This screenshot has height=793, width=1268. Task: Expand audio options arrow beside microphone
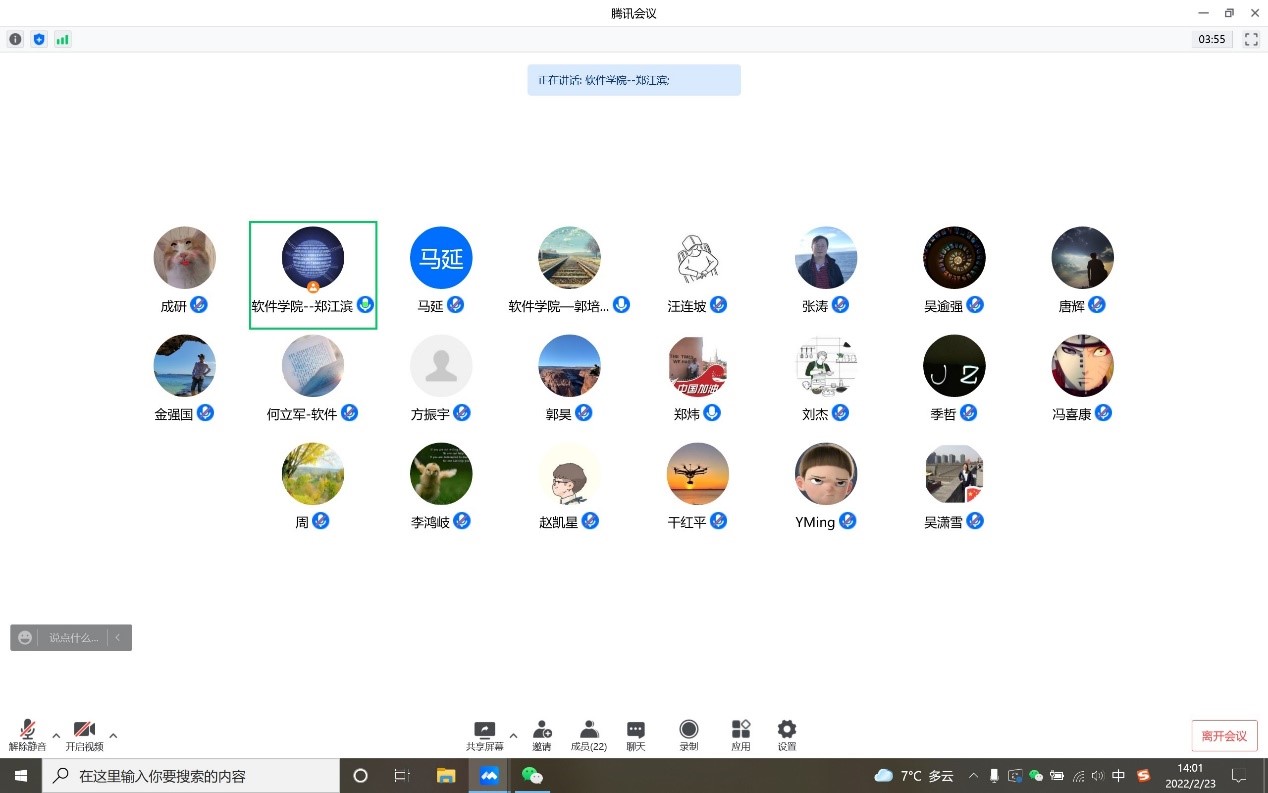(x=56, y=735)
